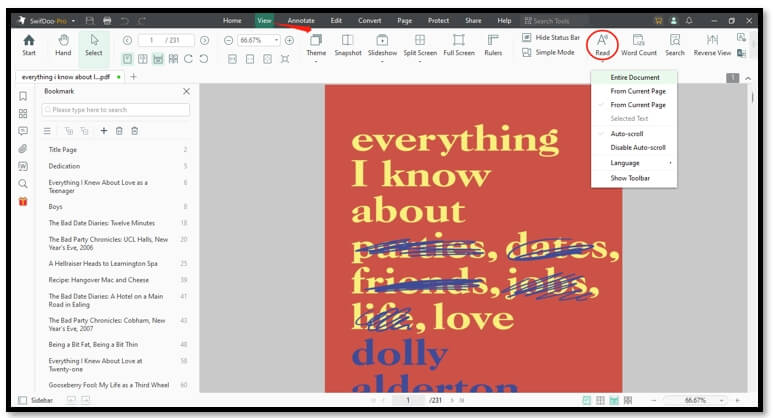Switch to everything i know about l...pdf tab
This screenshot has width=773, height=418.
[70, 77]
